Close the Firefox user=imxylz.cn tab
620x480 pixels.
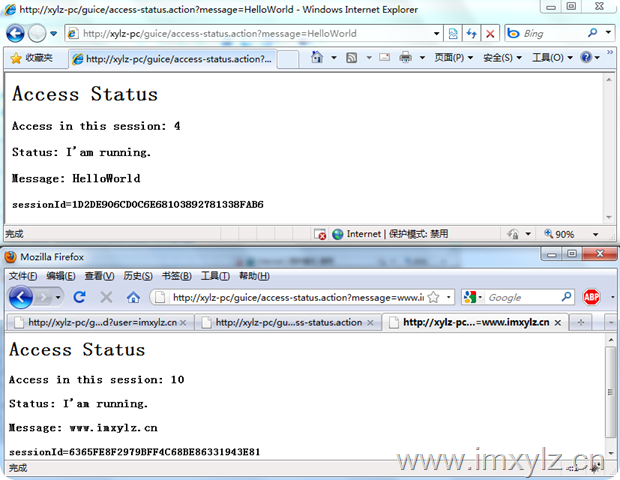[x=183, y=323]
